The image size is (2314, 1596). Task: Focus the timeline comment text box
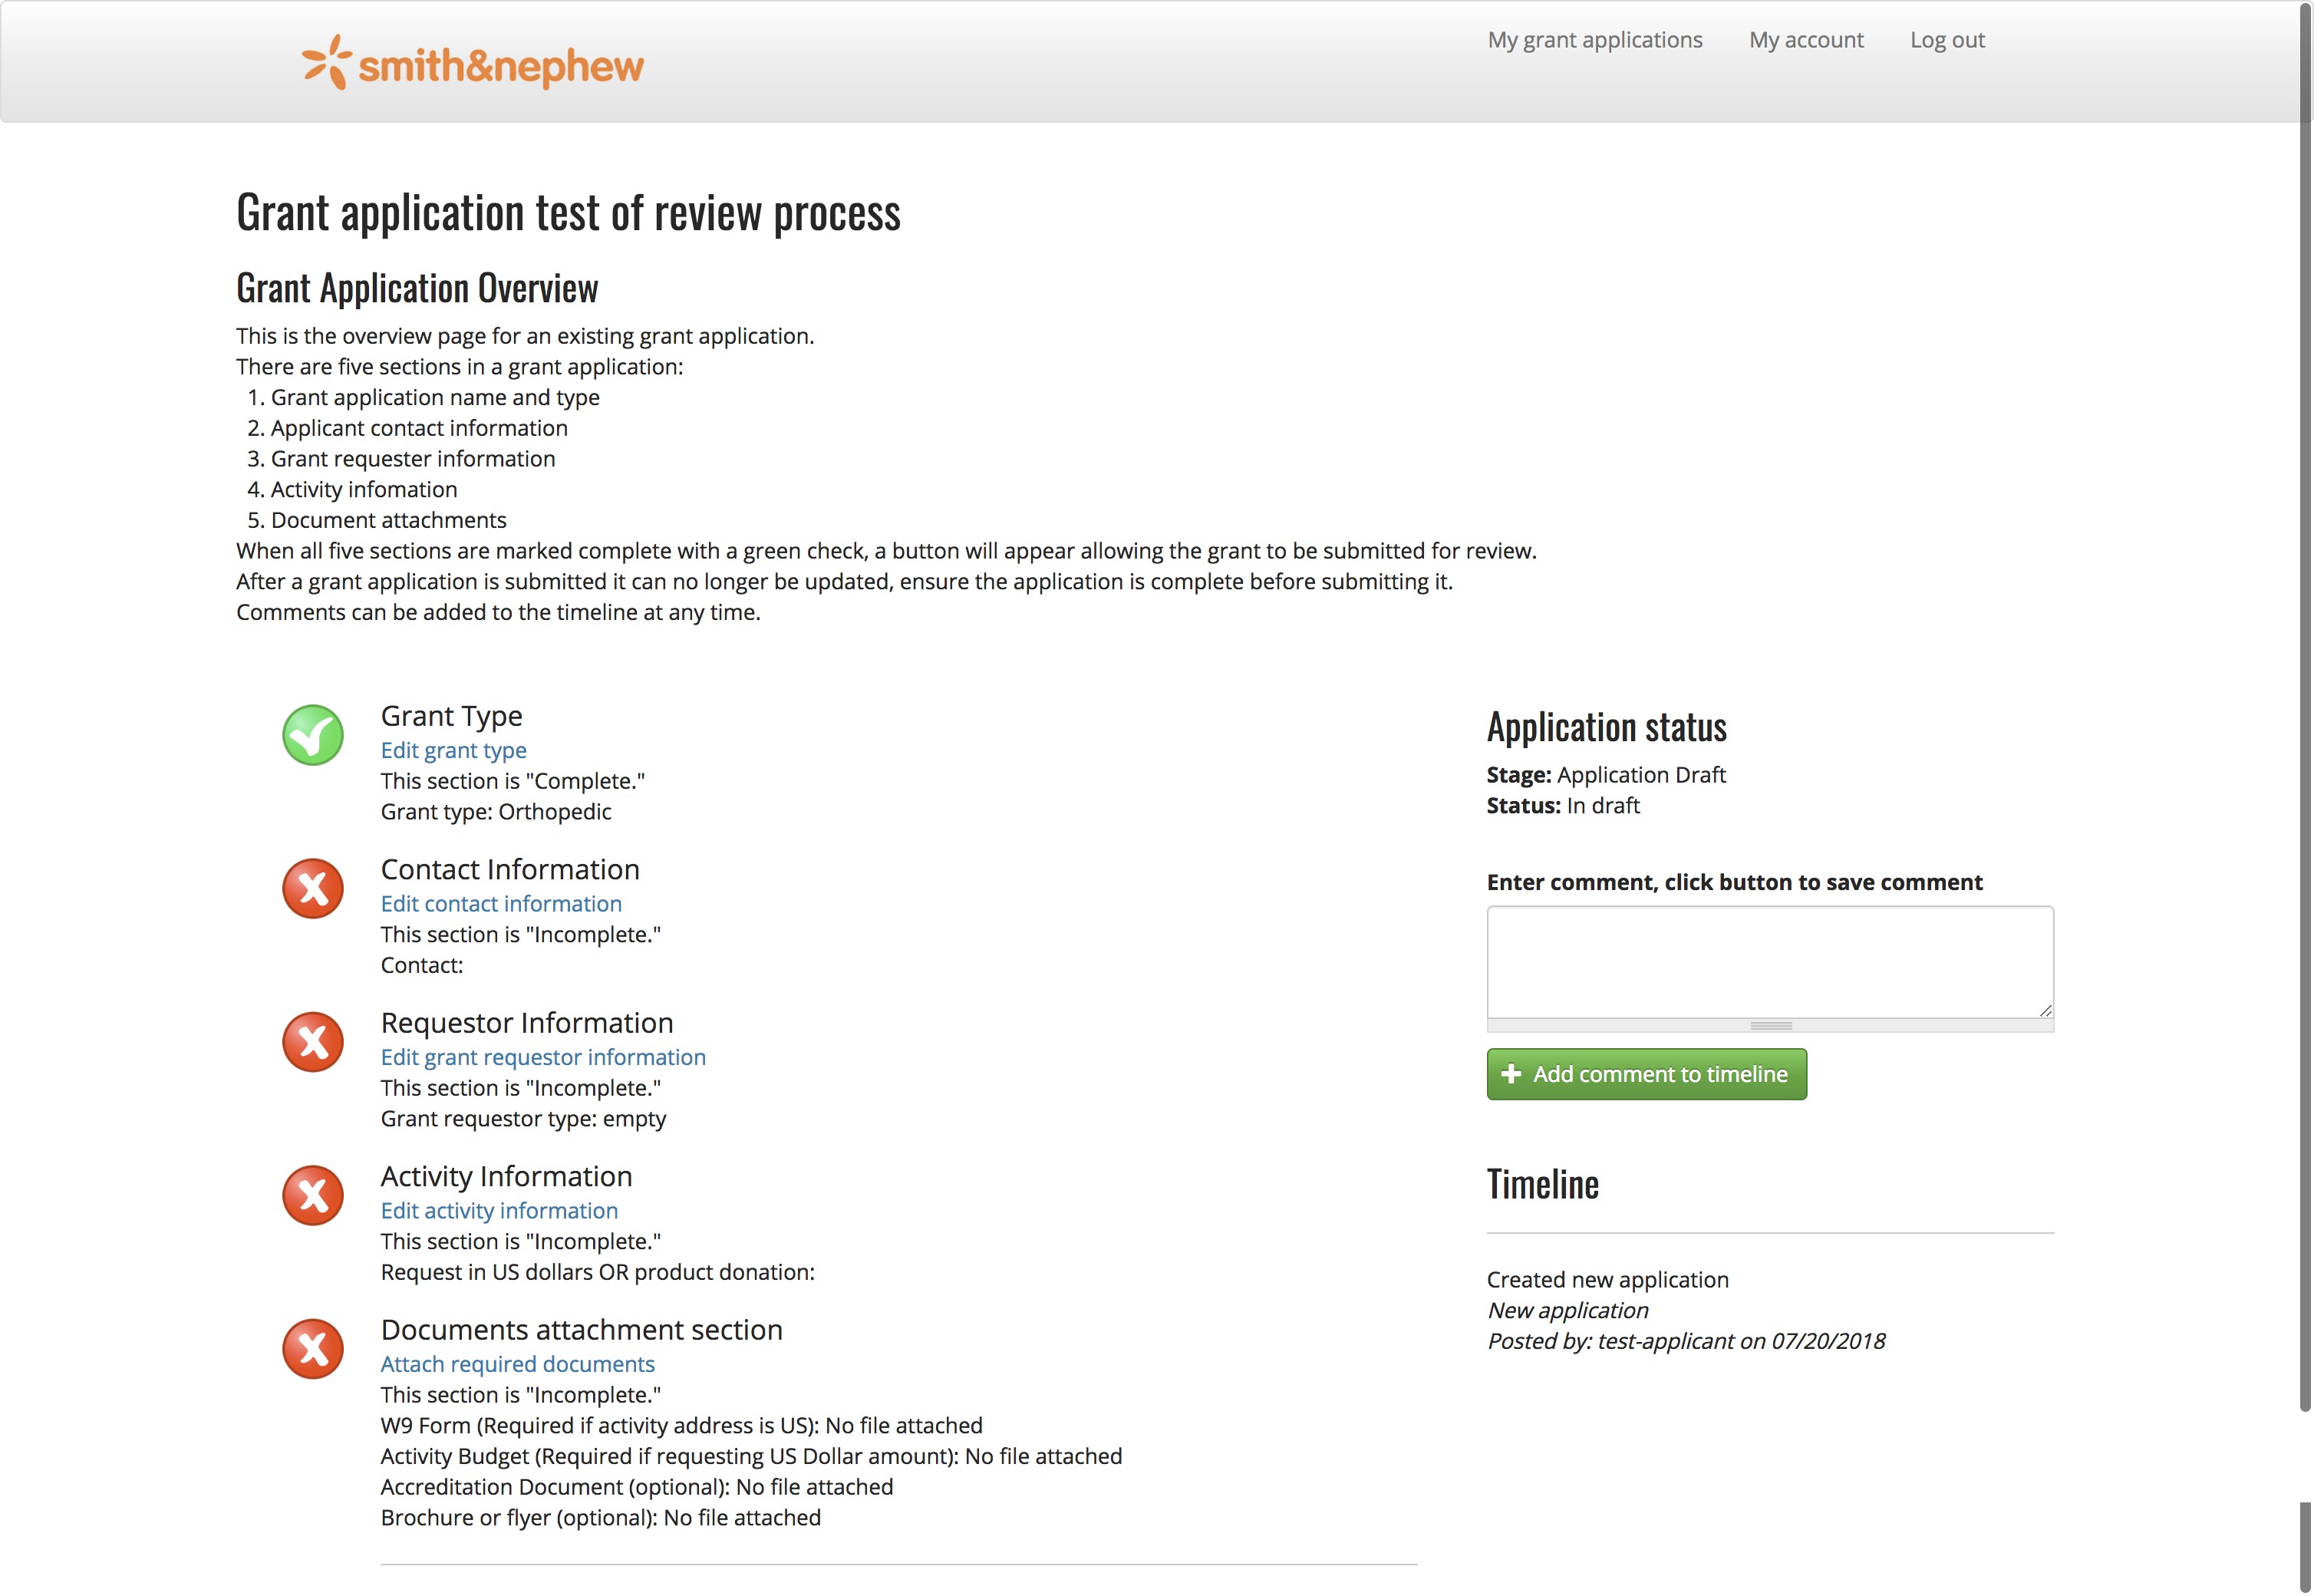[1768, 961]
